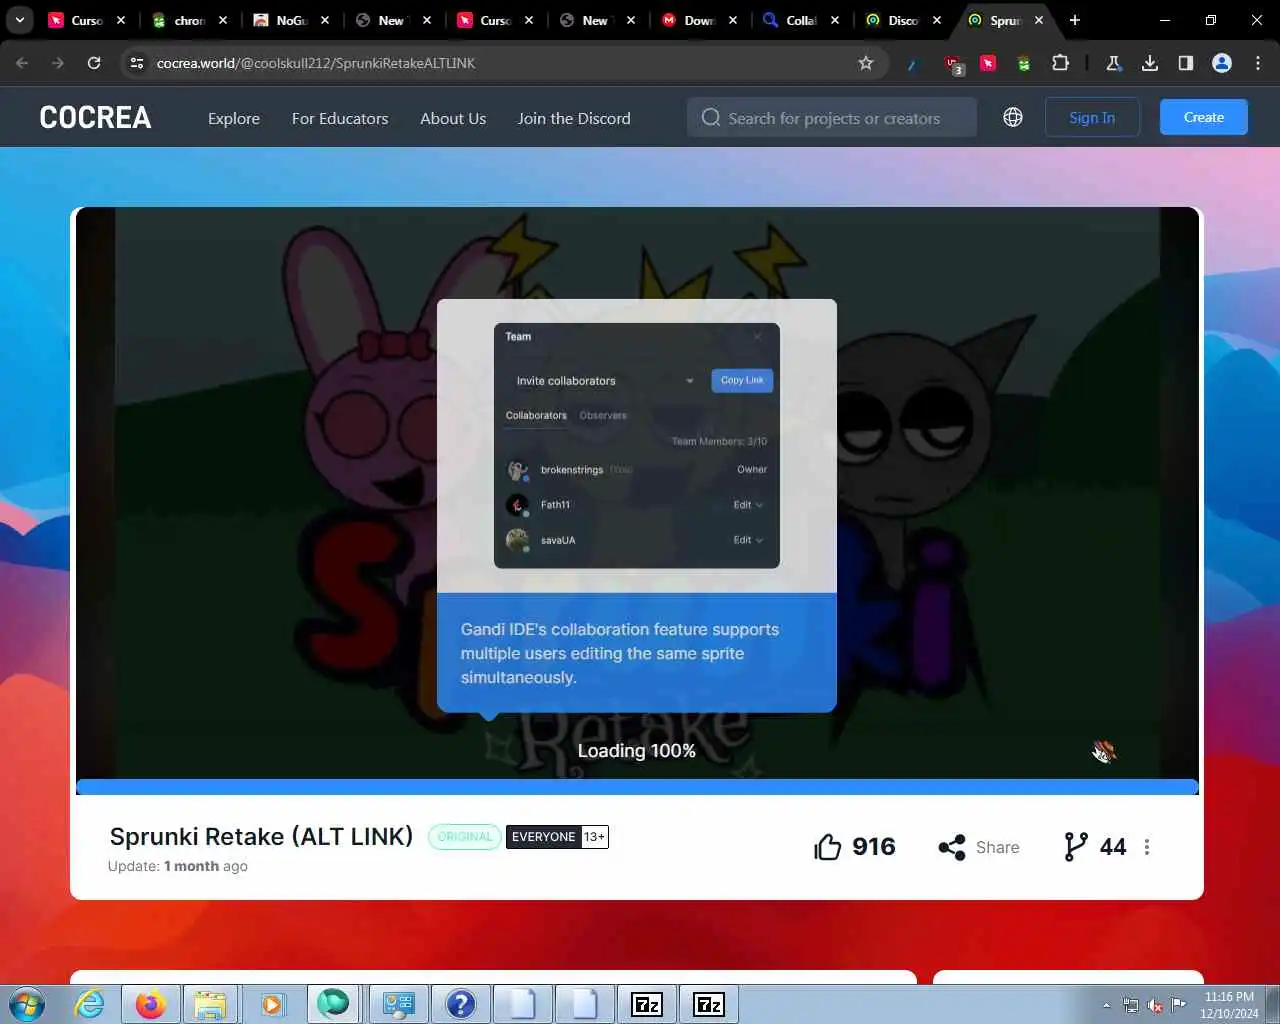Image resolution: width=1280 pixels, height=1024 pixels.
Task: Show browser downloads
Action: click(1150, 63)
